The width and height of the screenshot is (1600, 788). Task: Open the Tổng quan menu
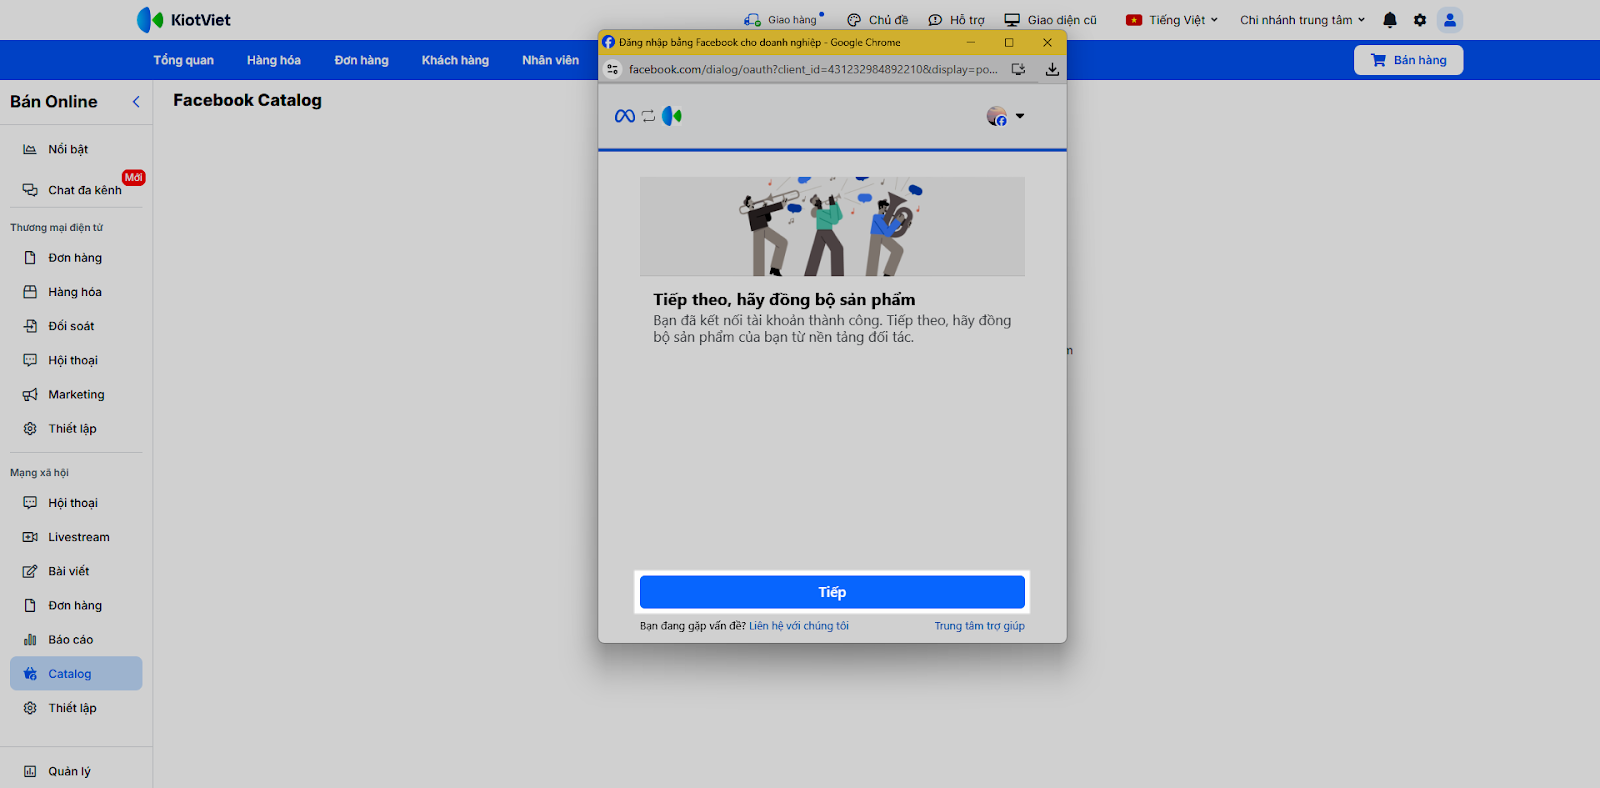(x=183, y=60)
